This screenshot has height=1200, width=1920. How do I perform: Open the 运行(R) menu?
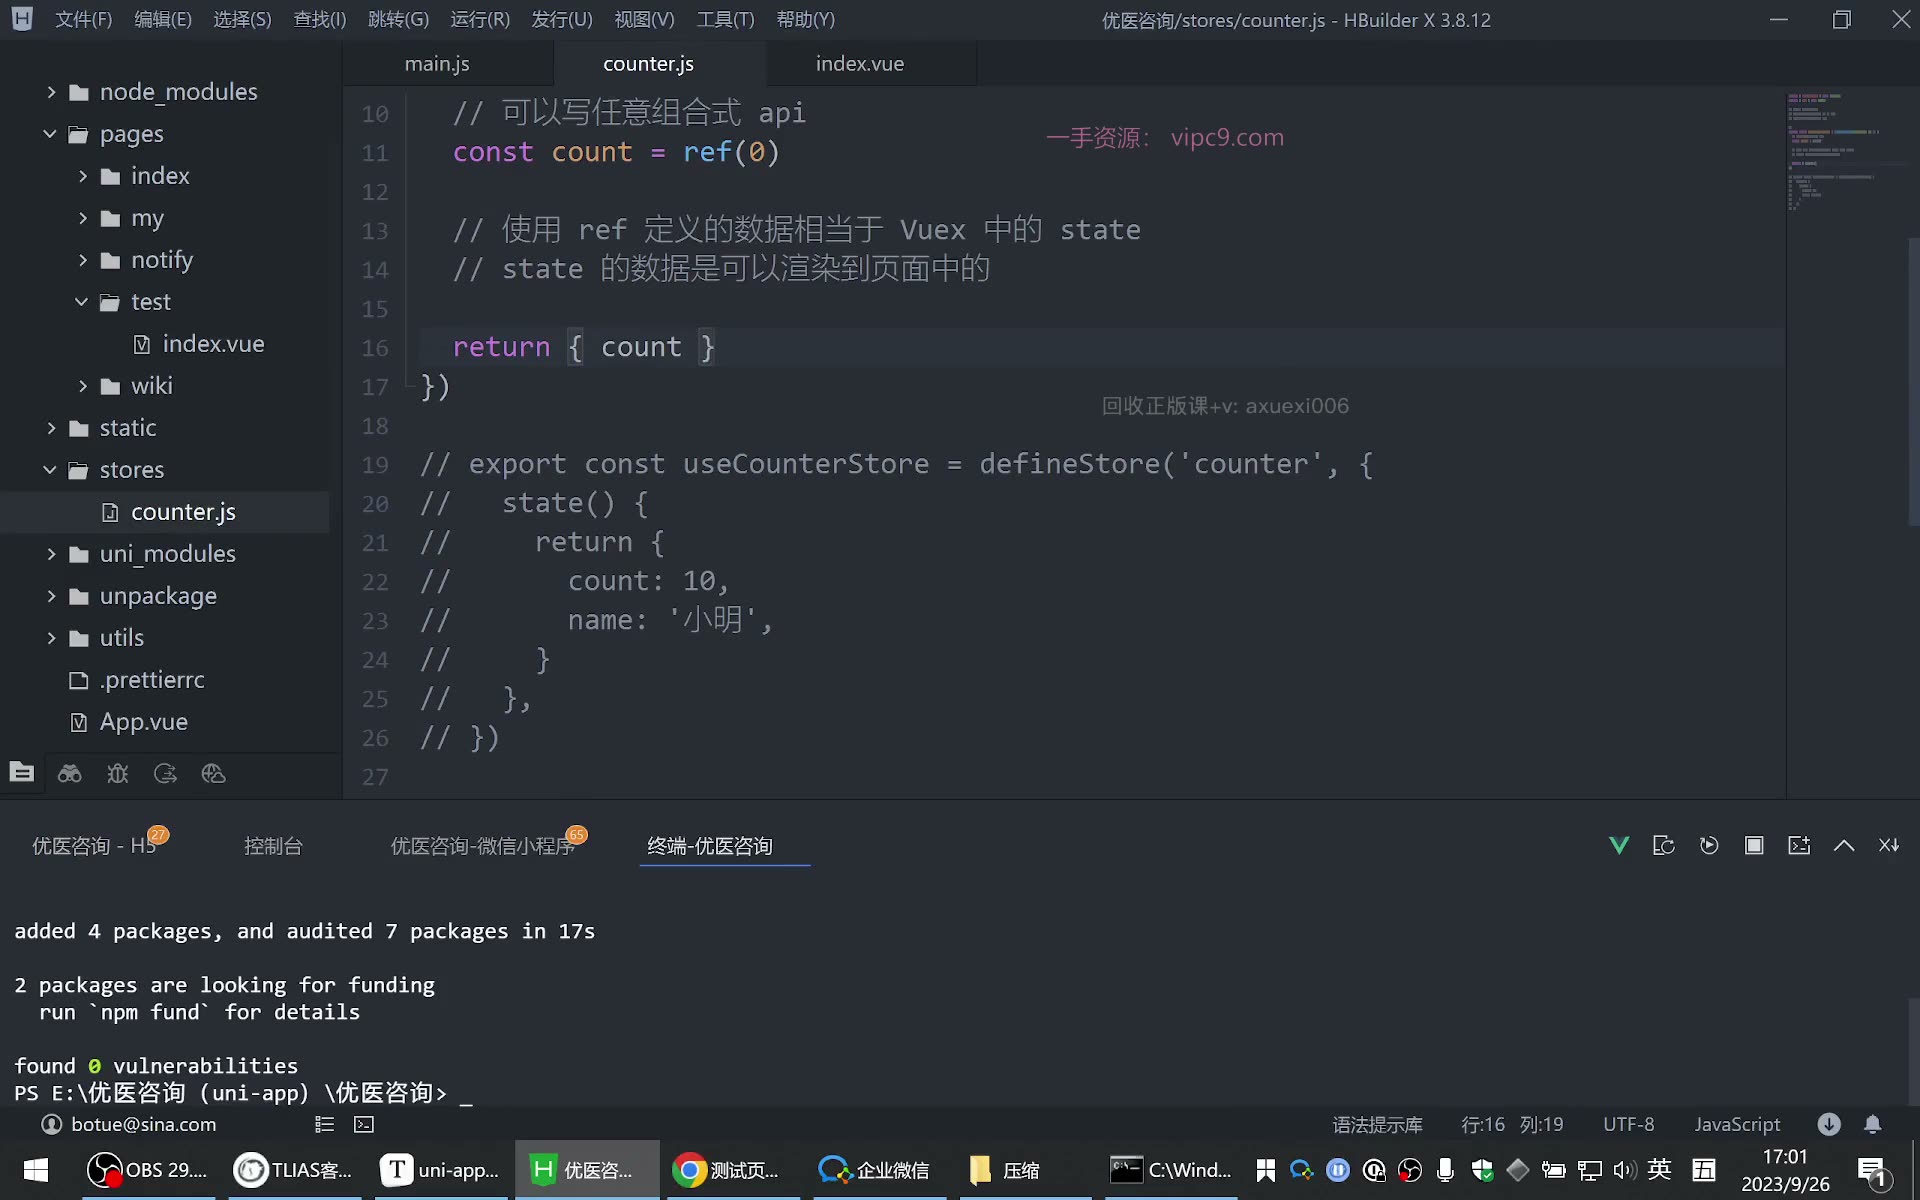click(x=480, y=20)
